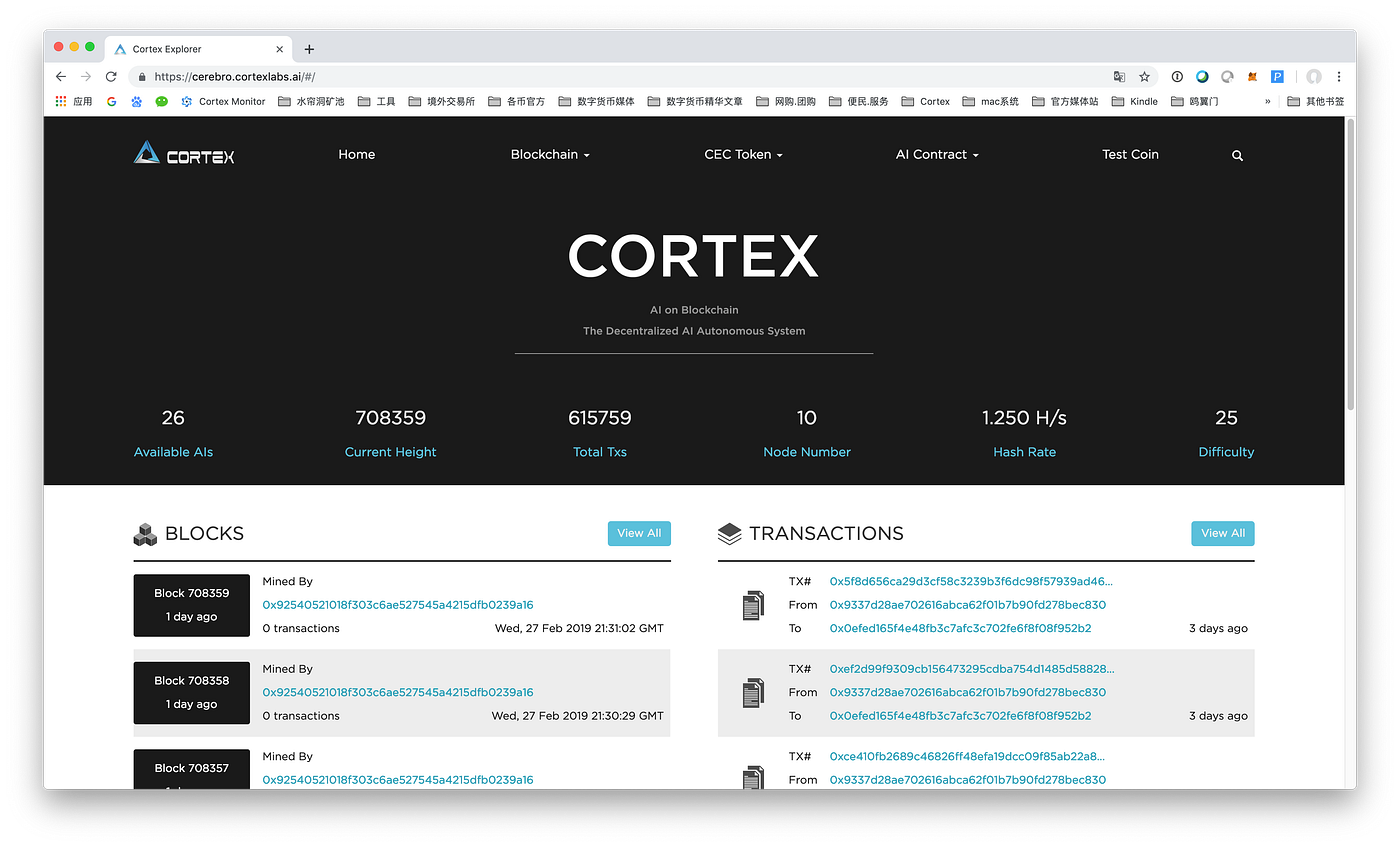Open the Google Translate icon in address bar
Screen dimensions: 1400x847
click(1119, 76)
